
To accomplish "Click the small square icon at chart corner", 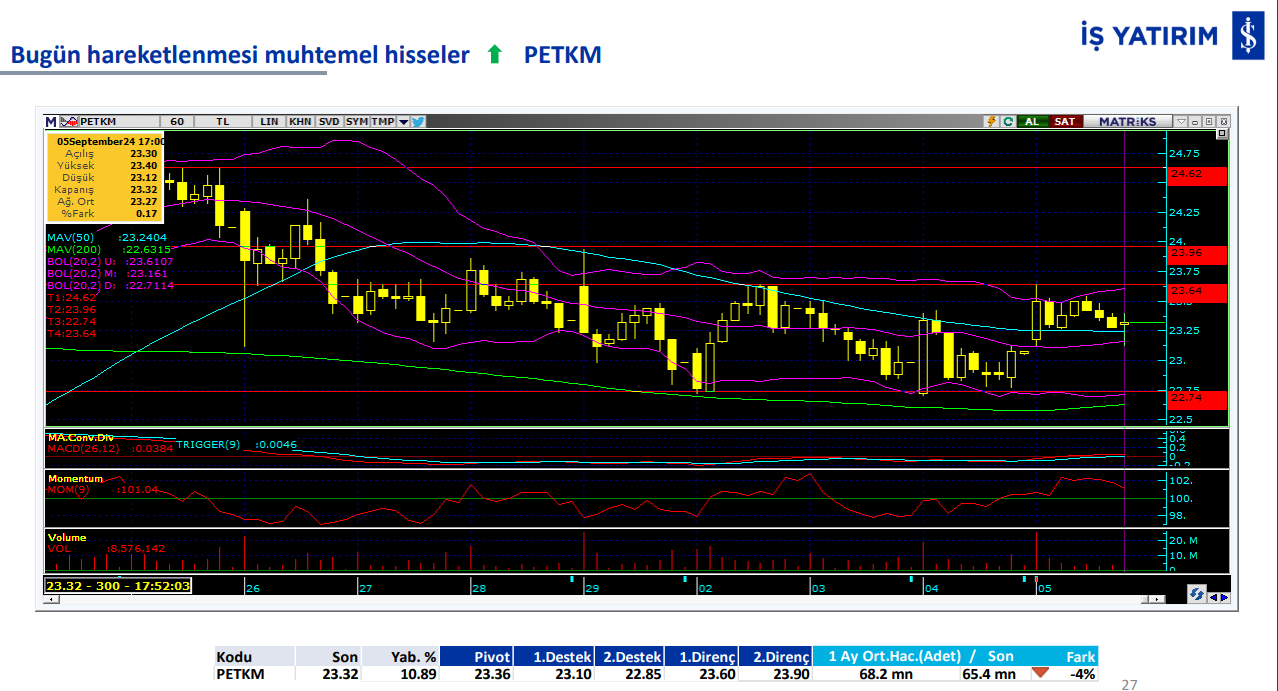I will tap(1221, 133).
